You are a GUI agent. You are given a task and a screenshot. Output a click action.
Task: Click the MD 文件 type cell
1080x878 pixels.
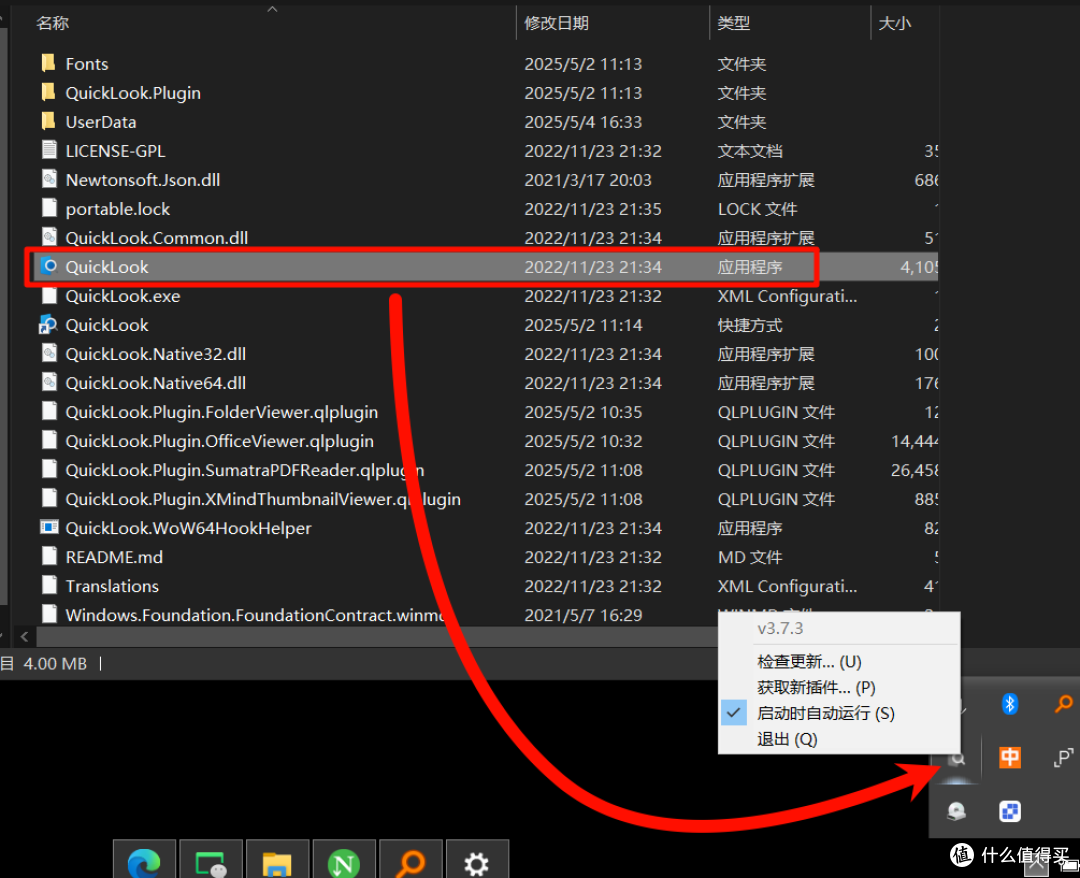750,556
